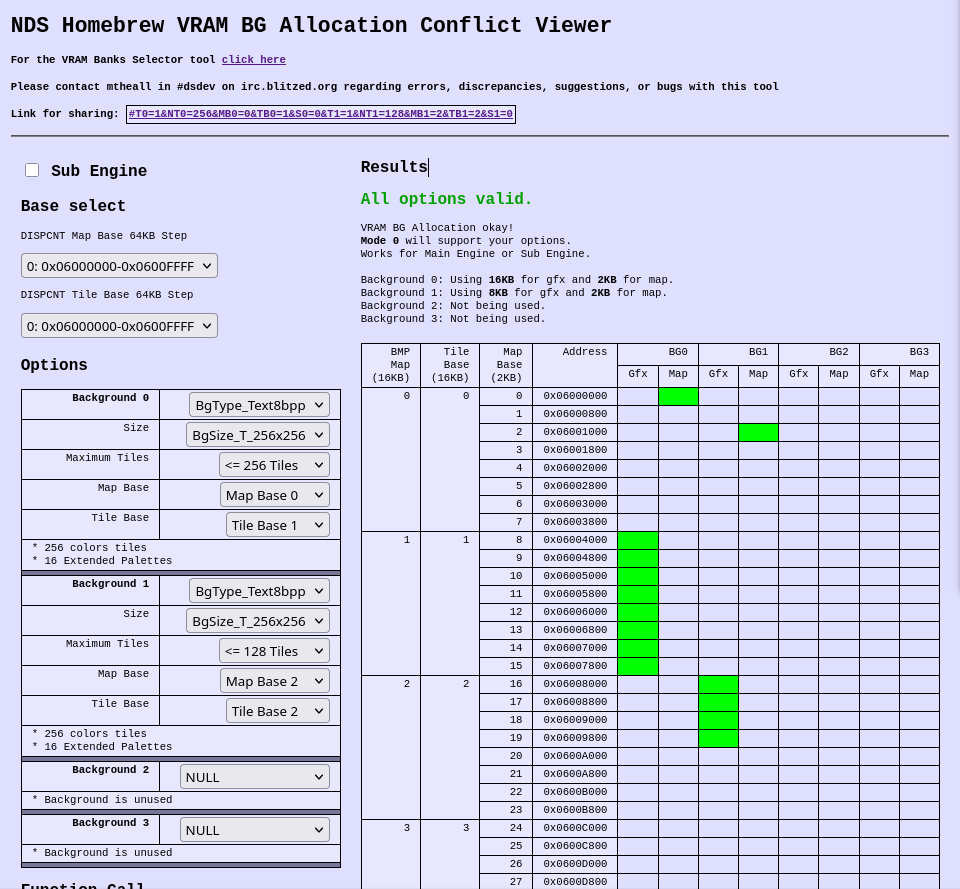Open the Tile Base 1 dropdown for Background 0
The width and height of the screenshot is (960, 889).
(277, 524)
